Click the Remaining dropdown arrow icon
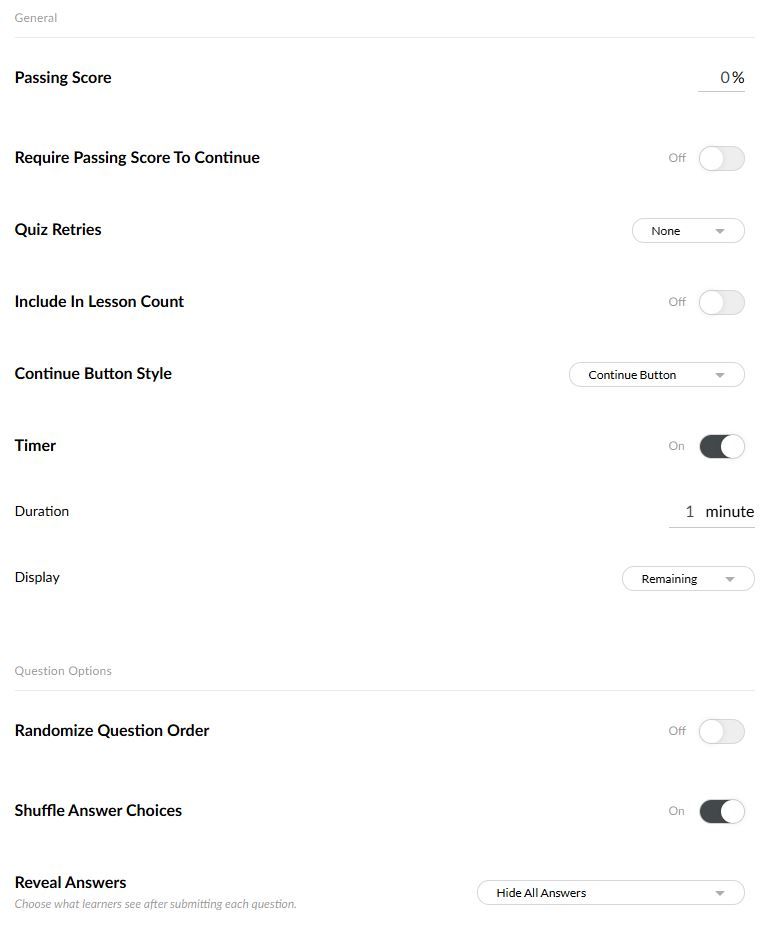This screenshot has height=937, width=775. pos(730,579)
